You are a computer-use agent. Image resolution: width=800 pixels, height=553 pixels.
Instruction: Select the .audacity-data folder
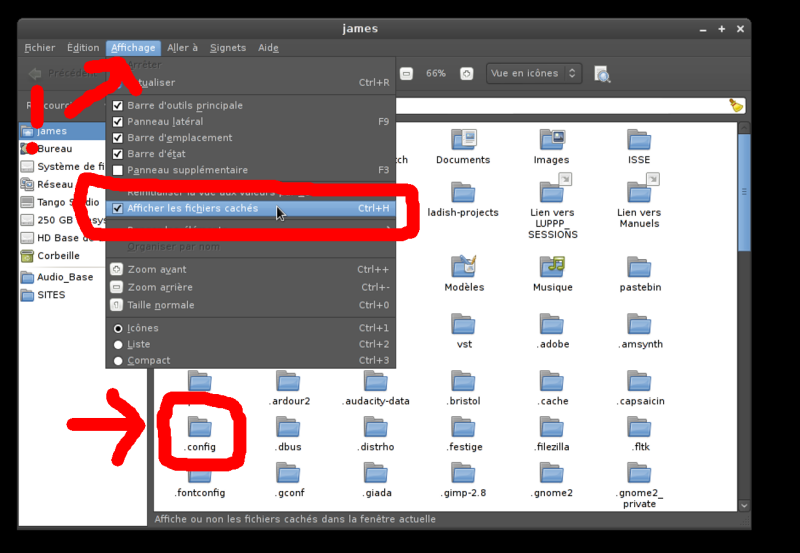click(376, 381)
